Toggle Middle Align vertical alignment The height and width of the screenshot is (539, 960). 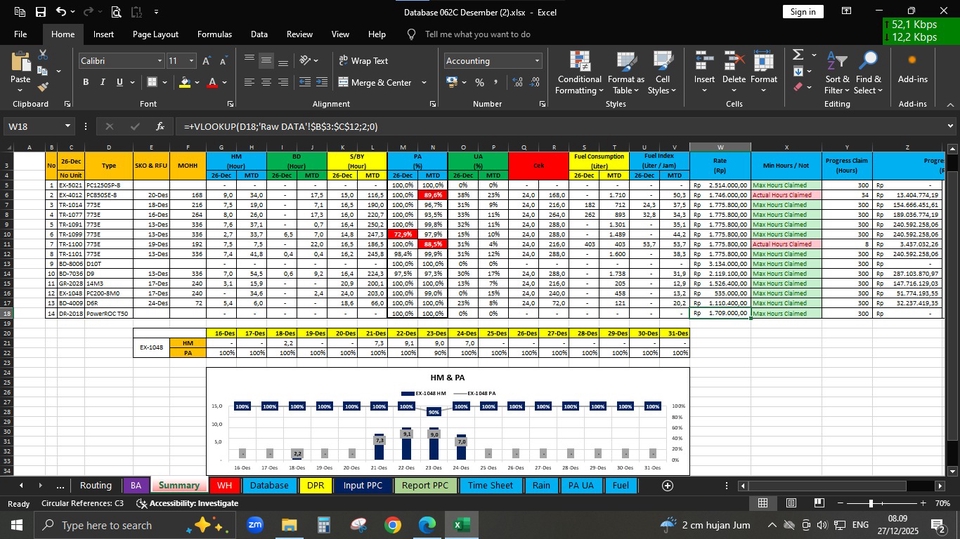click(266, 61)
